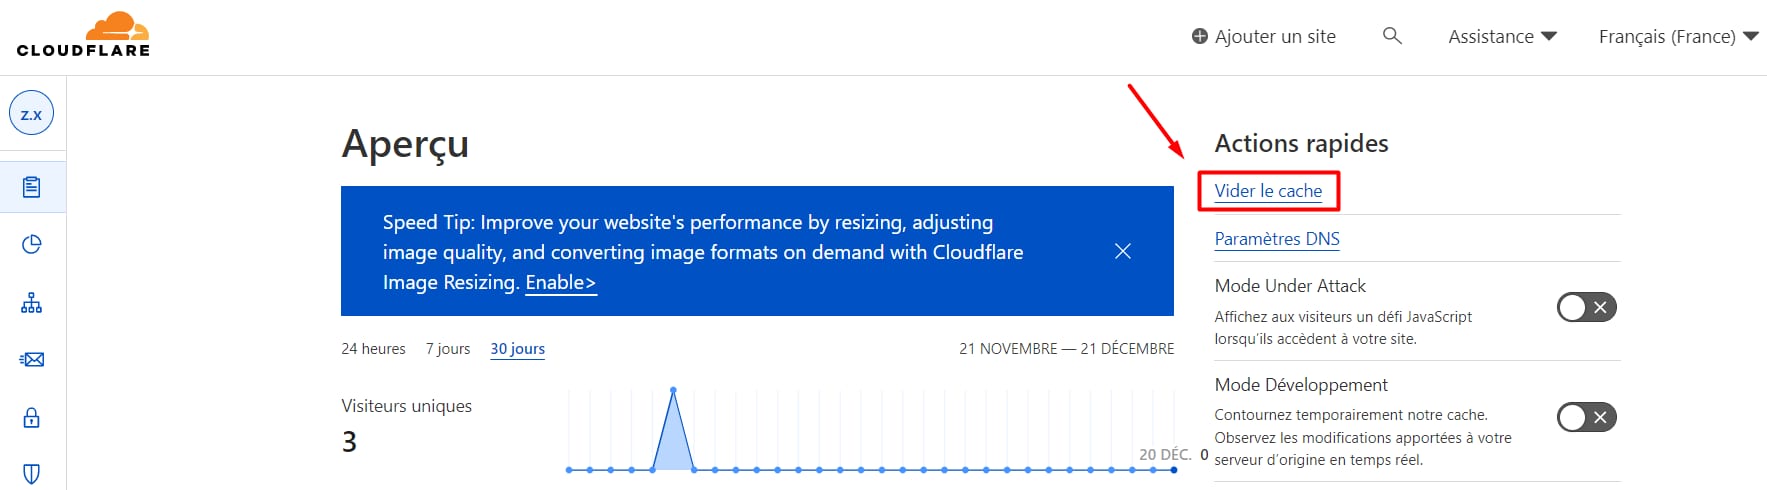Open the SSL/TLS padlock sidebar icon
This screenshot has height=490, width=1767.
pos(32,417)
